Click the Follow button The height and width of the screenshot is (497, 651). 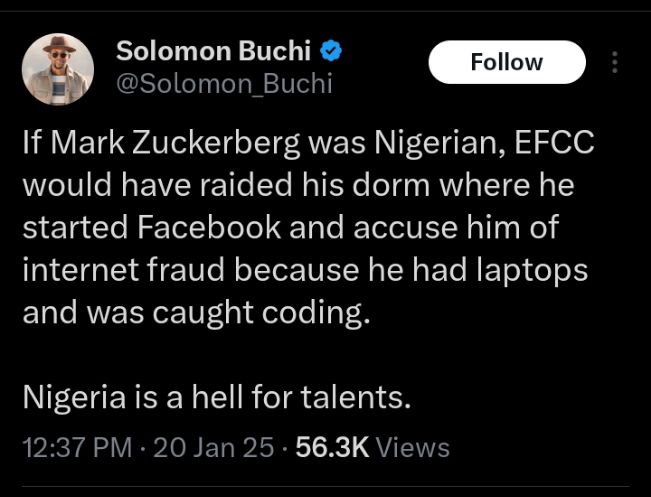(506, 62)
